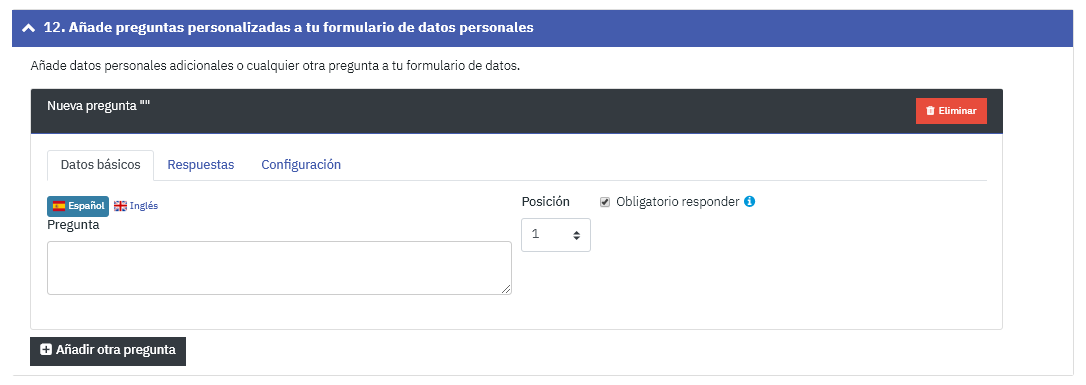
Task: Click the Obligatorio responder label text
Action: coord(677,202)
